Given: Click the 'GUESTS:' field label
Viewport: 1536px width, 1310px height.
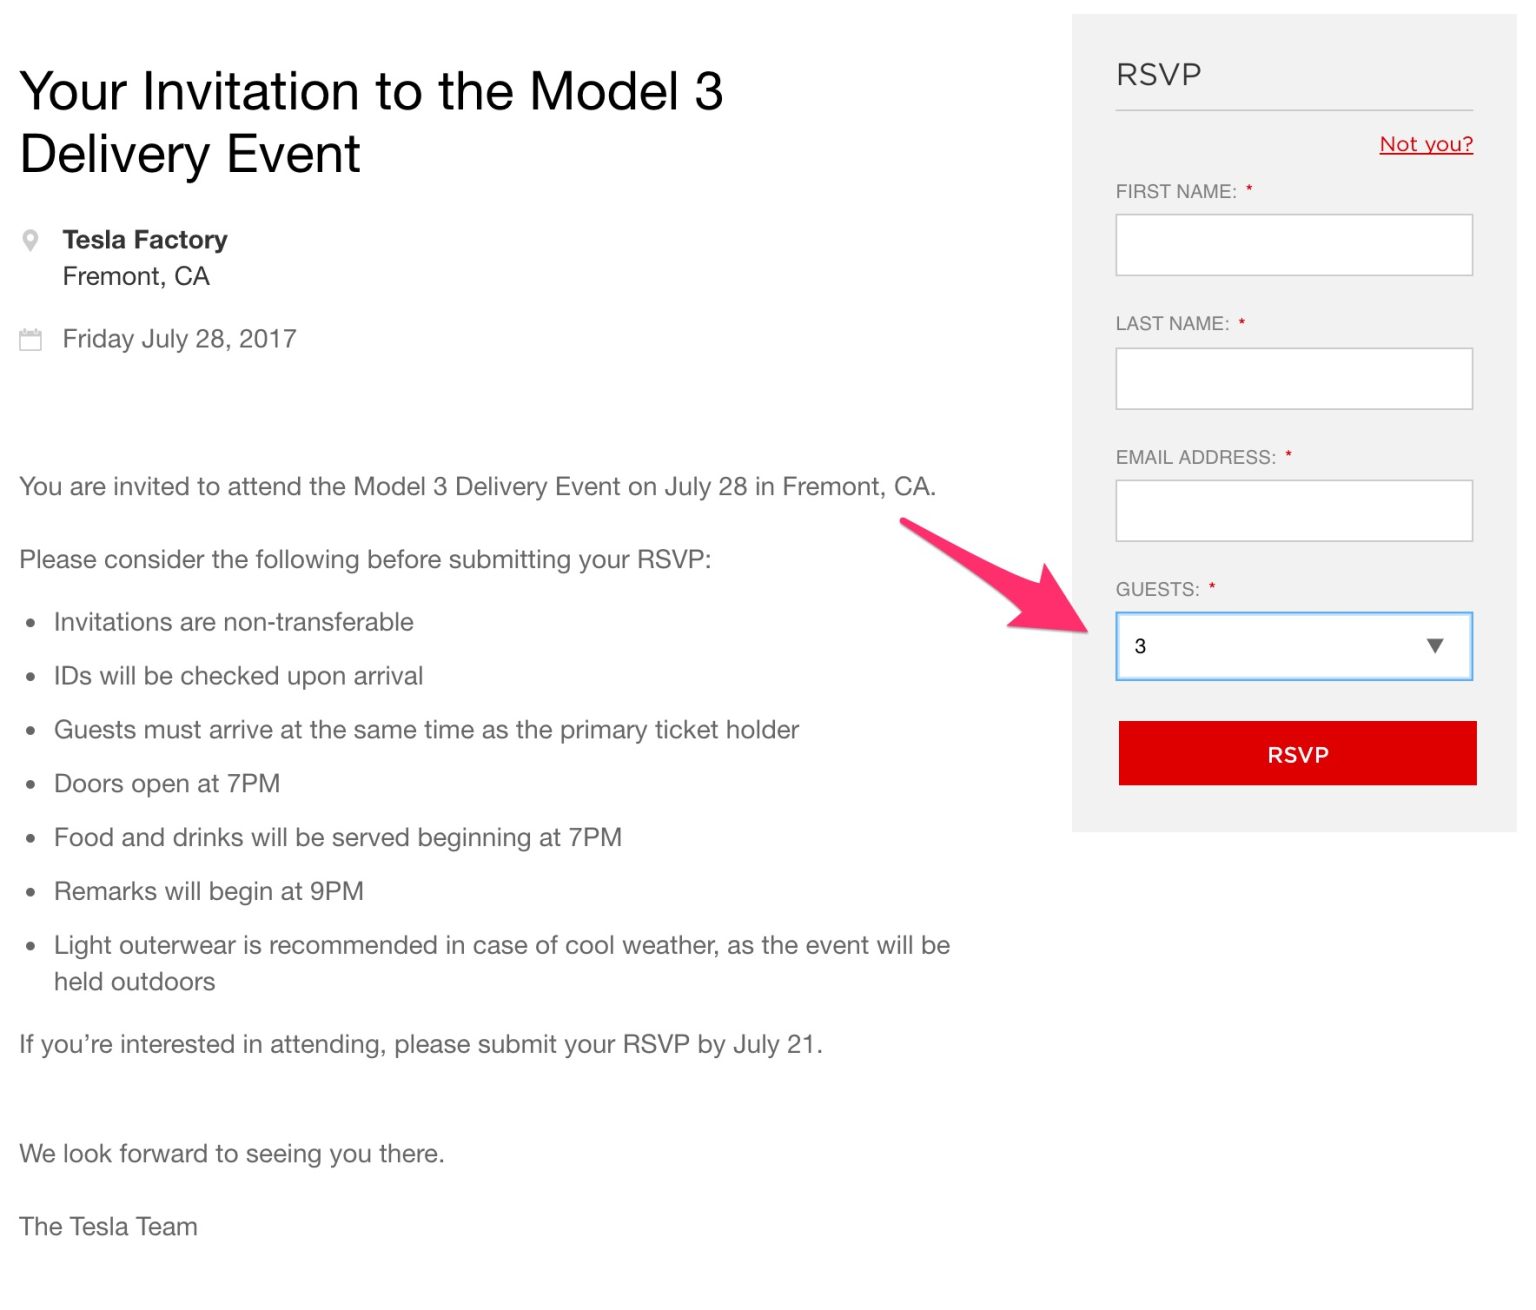Looking at the screenshot, I should coord(1157,589).
